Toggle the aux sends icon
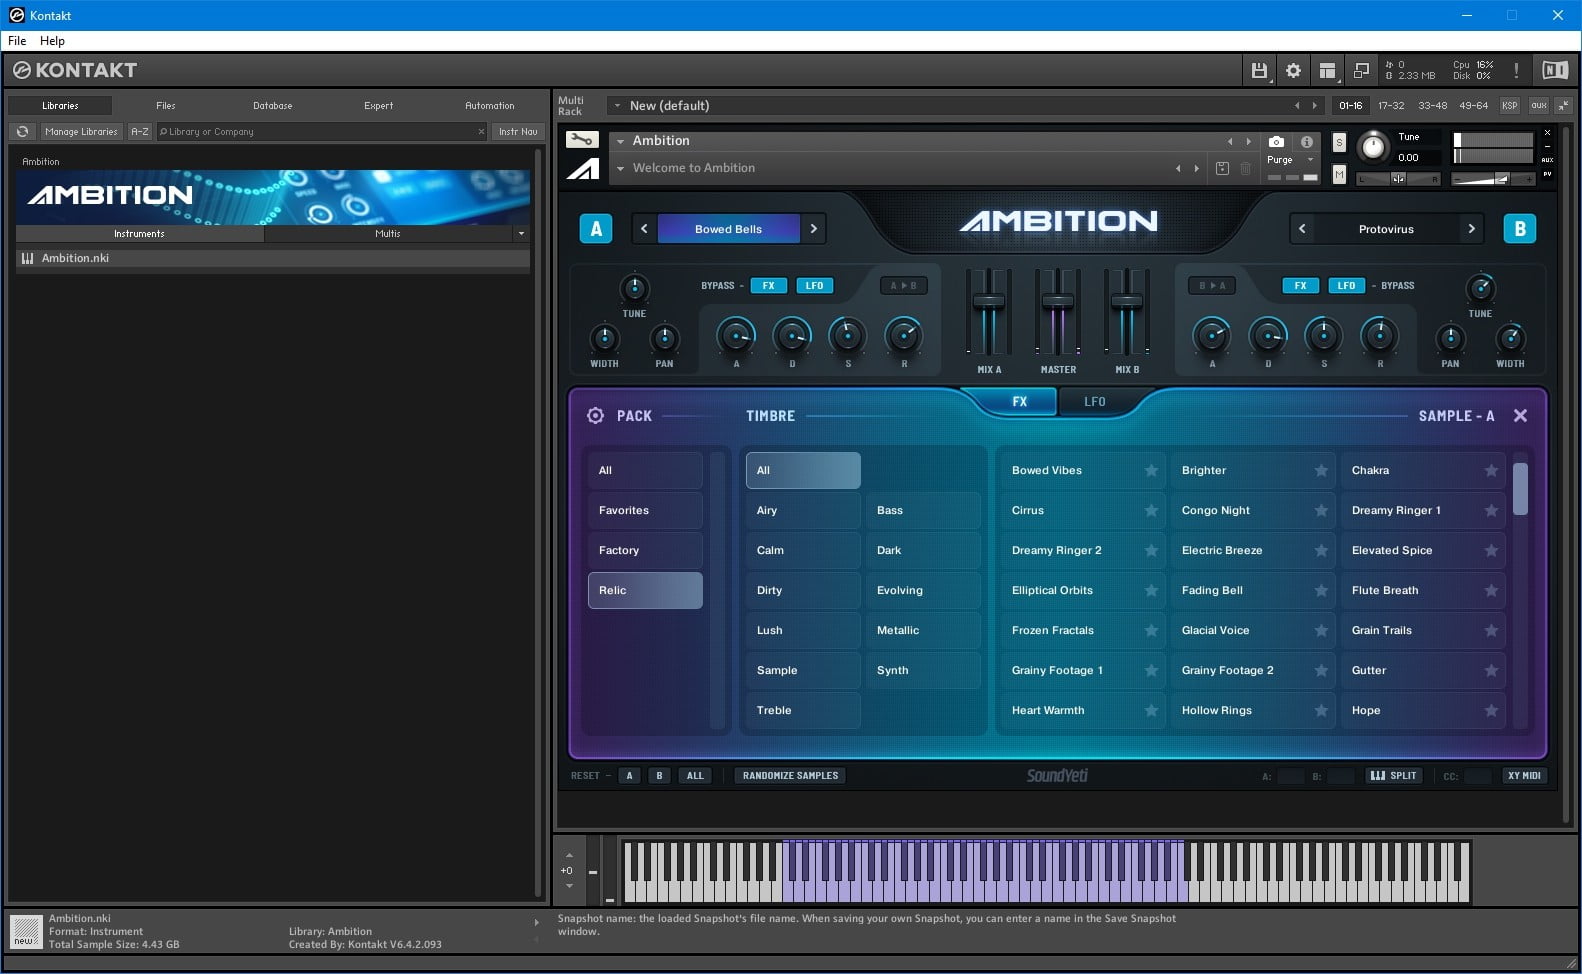The width and height of the screenshot is (1582, 974). coord(1539,105)
